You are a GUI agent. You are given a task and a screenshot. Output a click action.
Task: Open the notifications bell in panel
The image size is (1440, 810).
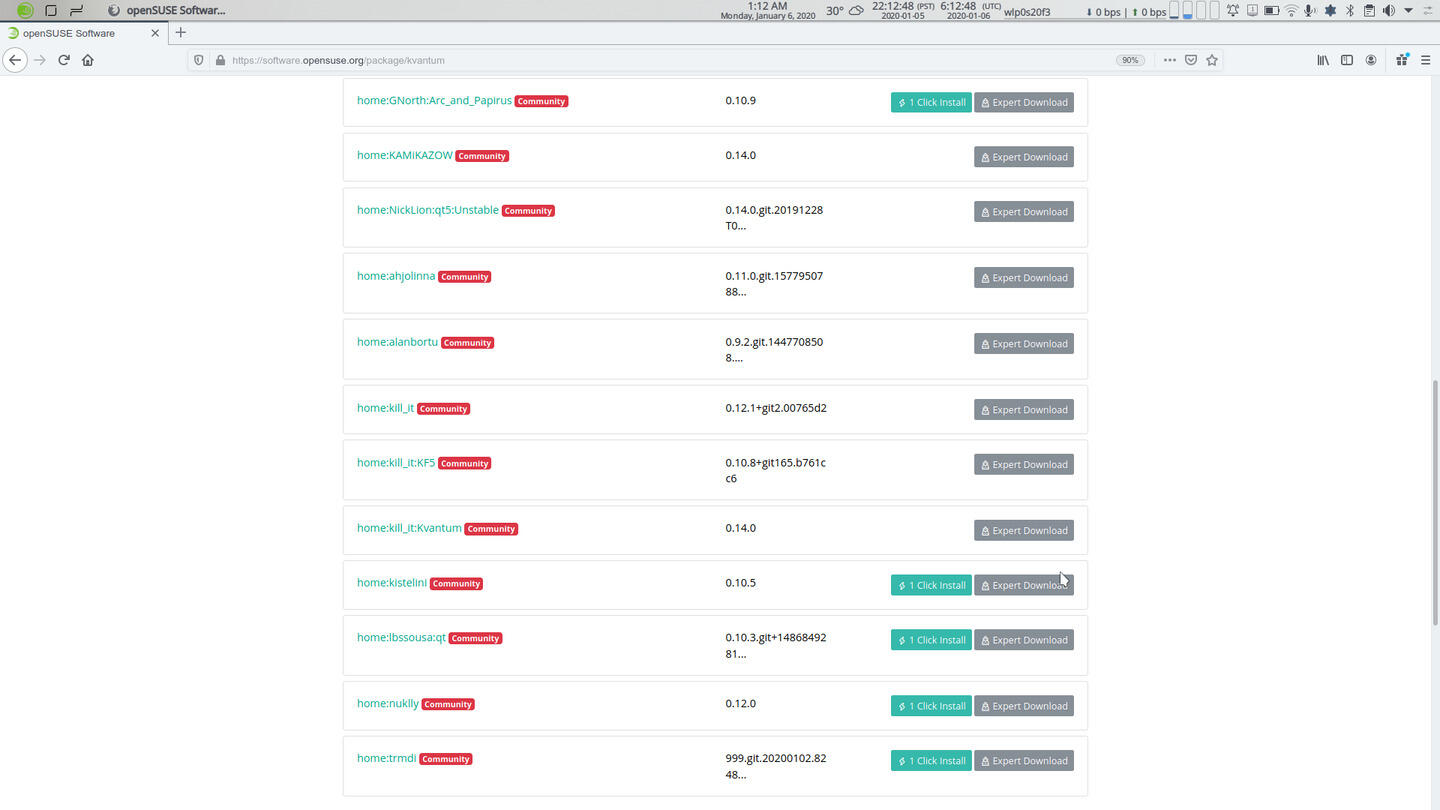(1233, 11)
